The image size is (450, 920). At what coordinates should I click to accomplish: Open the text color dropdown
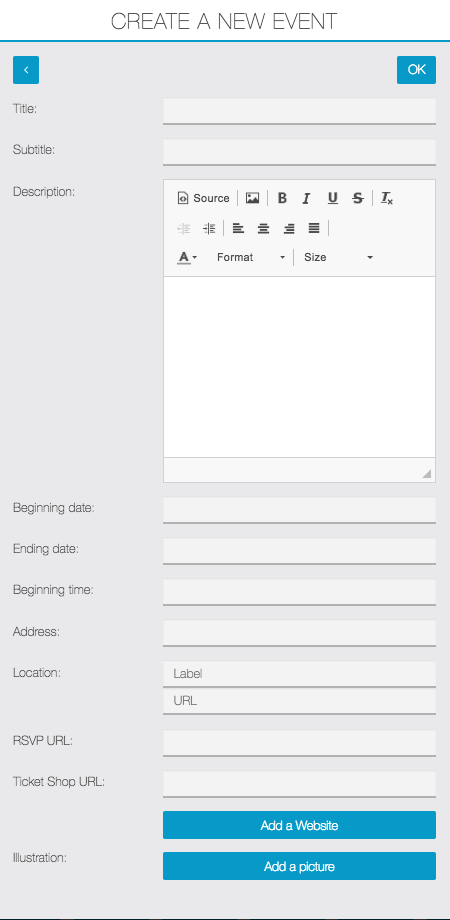click(x=187, y=257)
